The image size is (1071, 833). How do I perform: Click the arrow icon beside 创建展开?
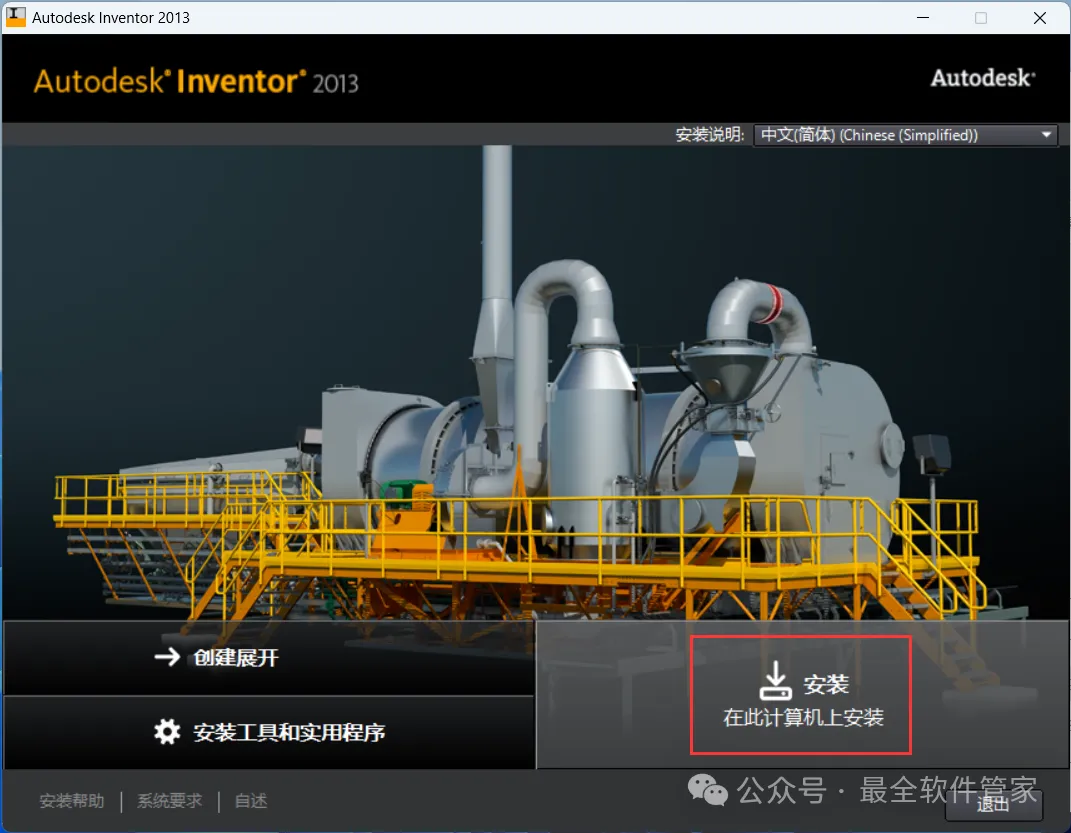point(167,657)
